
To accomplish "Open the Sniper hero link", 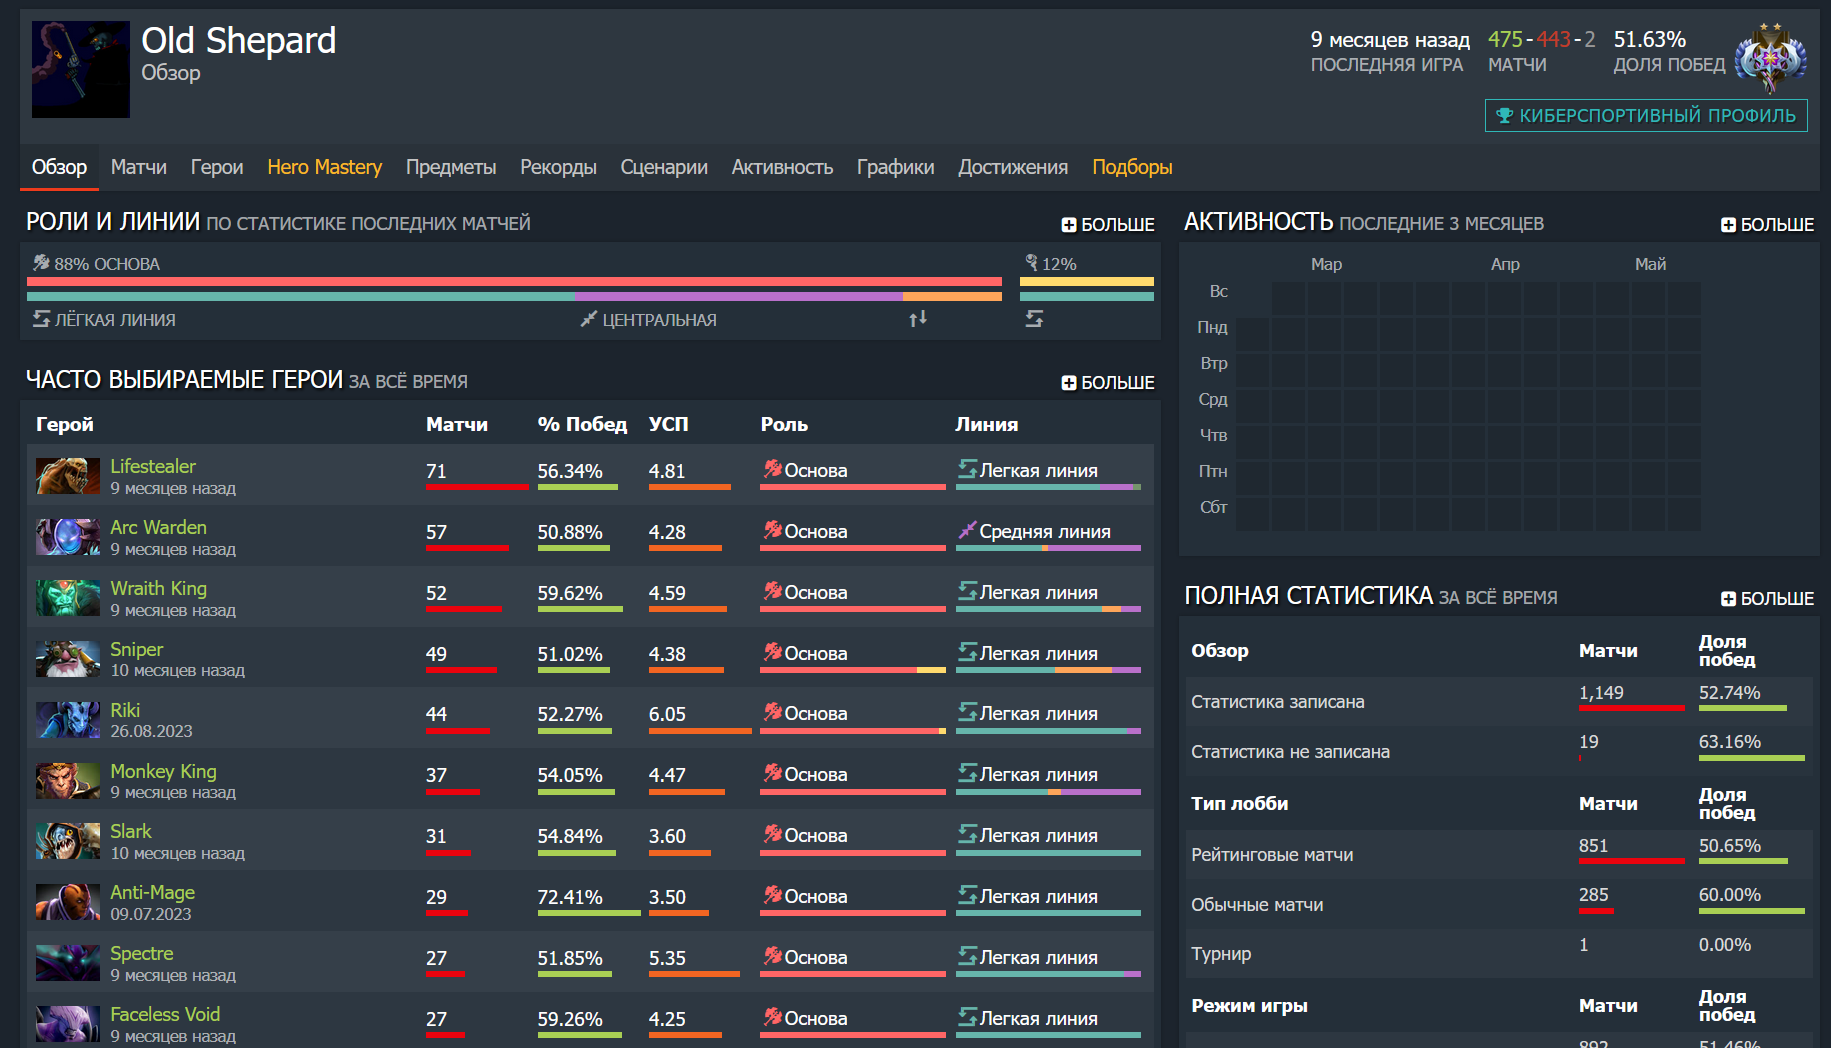I will [x=136, y=649].
